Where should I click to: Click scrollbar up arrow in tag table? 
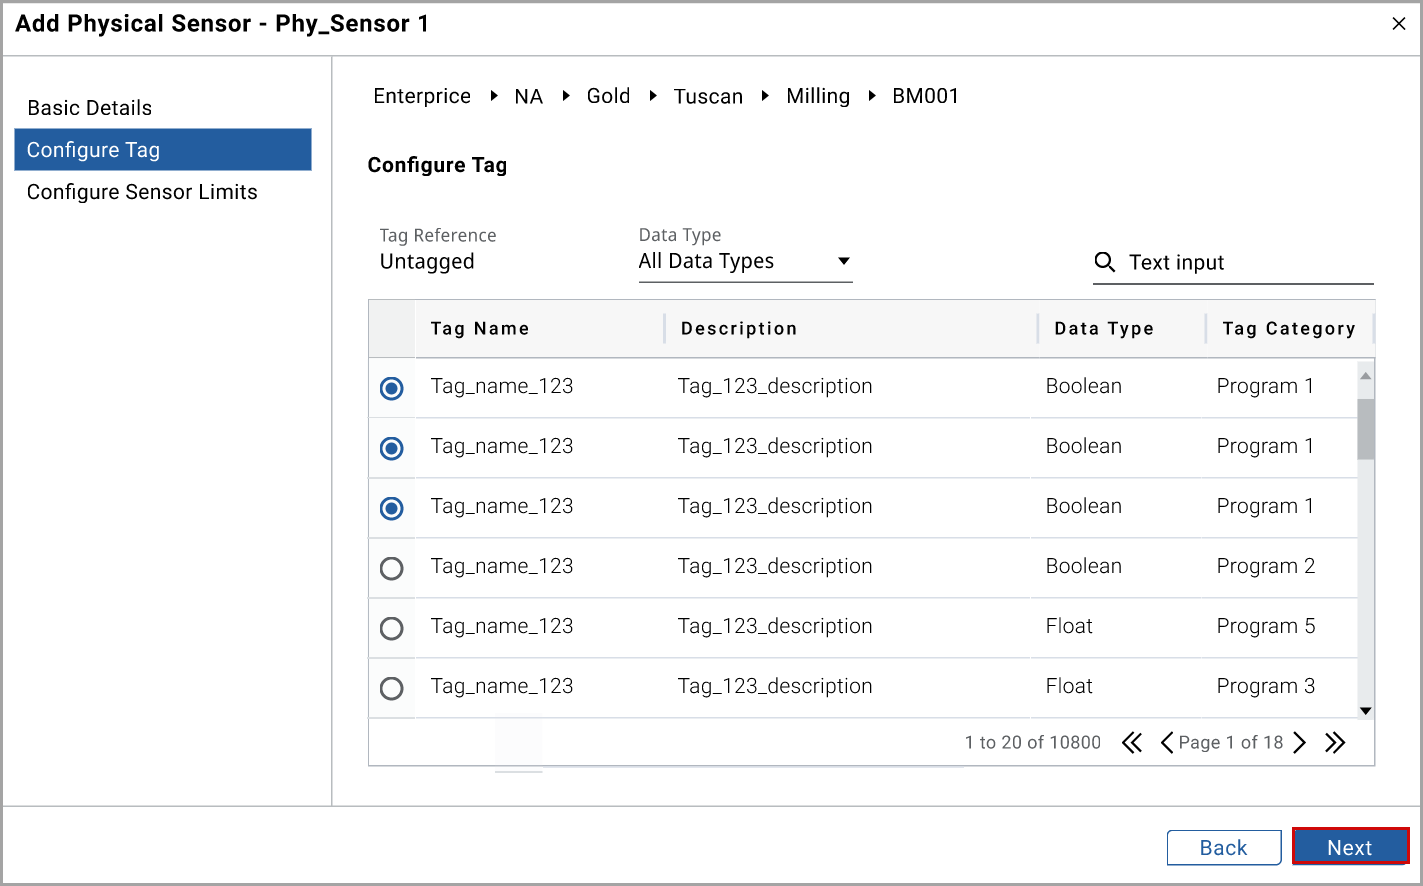pyautogui.click(x=1365, y=375)
